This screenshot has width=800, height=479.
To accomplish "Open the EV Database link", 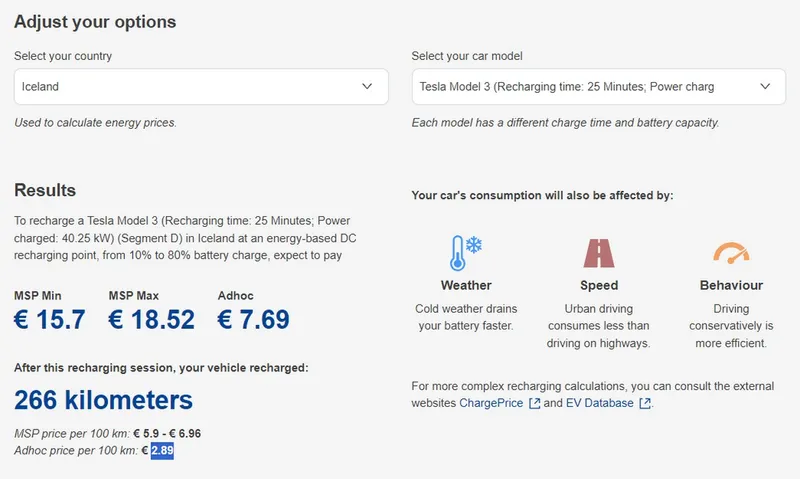I will click(x=600, y=404).
